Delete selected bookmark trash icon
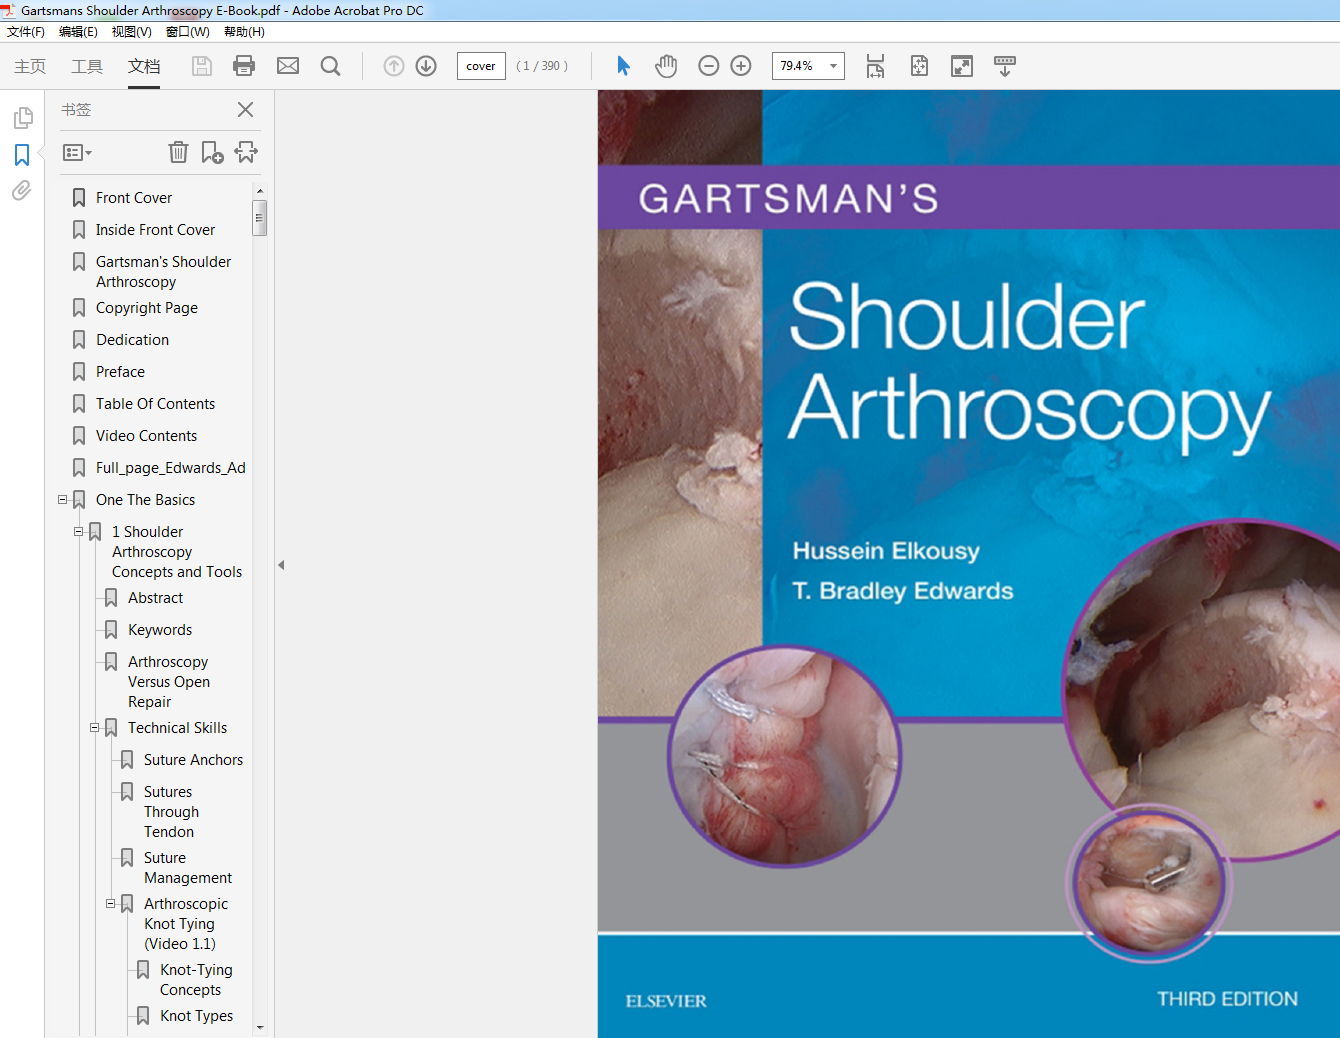This screenshot has height=1038, width=1340. [178, 152]
